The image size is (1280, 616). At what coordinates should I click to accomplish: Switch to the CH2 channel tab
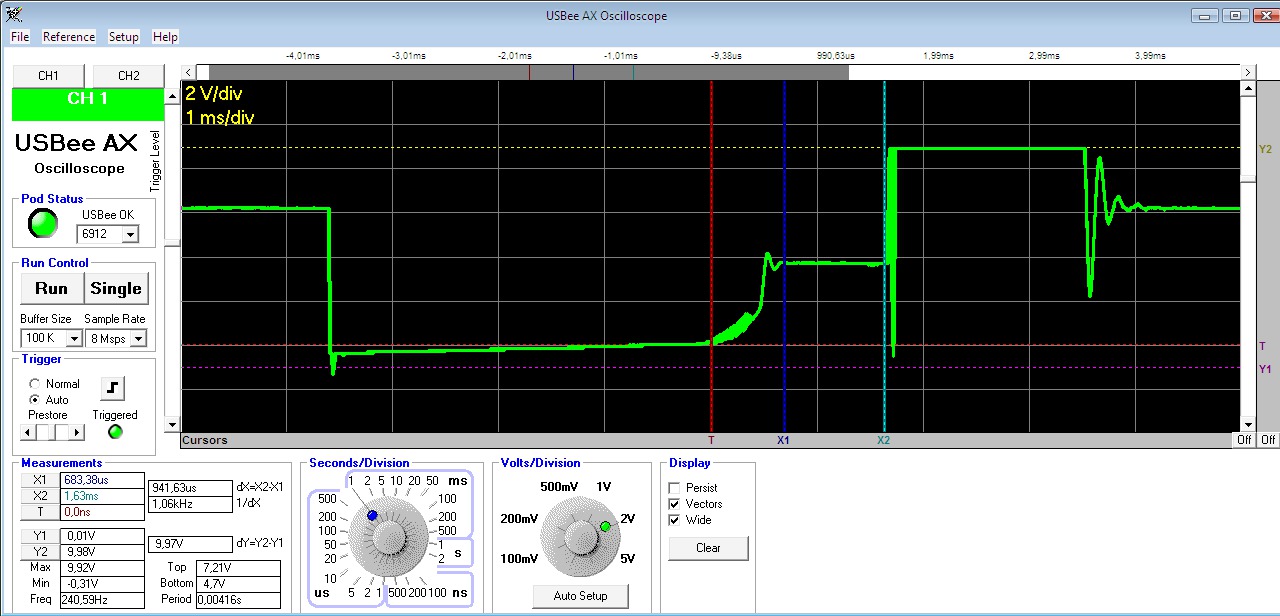pyautogui.click(x=128, y=76)
